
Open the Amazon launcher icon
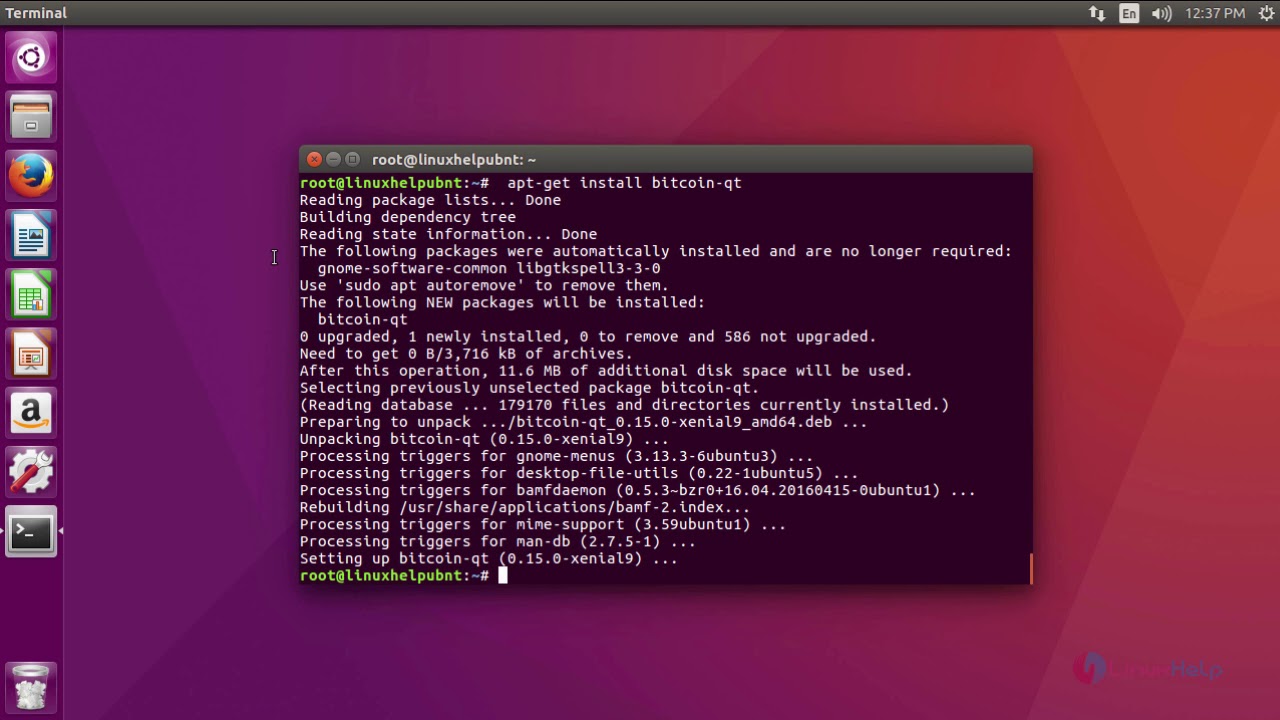click(31, 414)
